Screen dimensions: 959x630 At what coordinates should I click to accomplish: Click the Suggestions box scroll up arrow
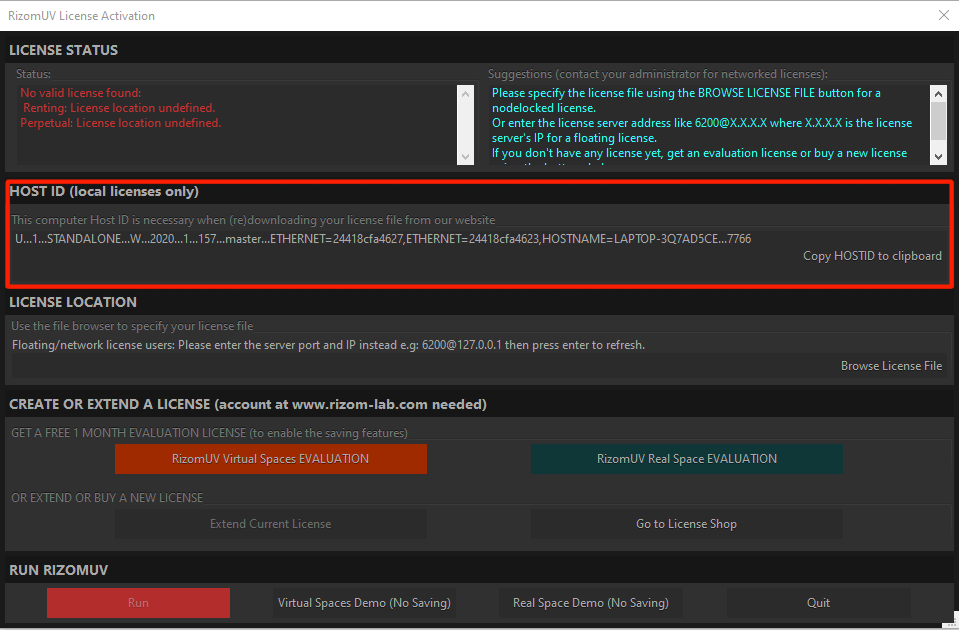(x=938, y=94)
